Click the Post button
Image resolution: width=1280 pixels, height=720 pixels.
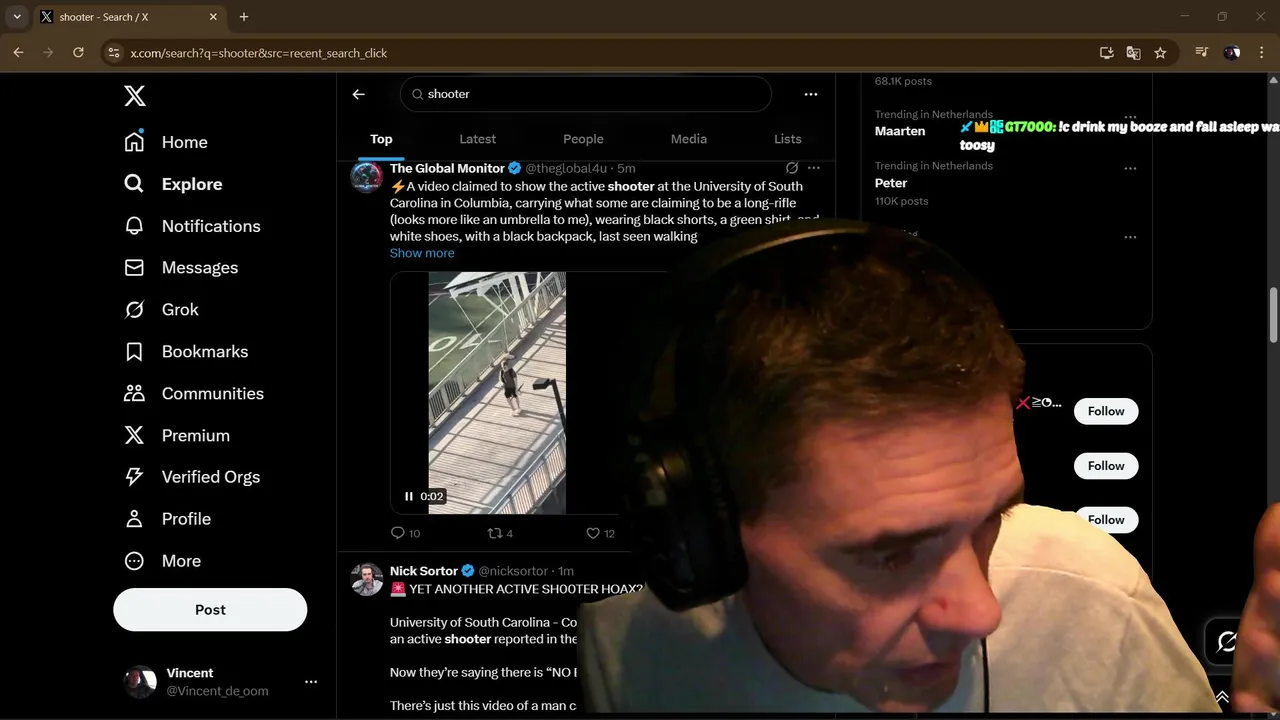[210, 610]
